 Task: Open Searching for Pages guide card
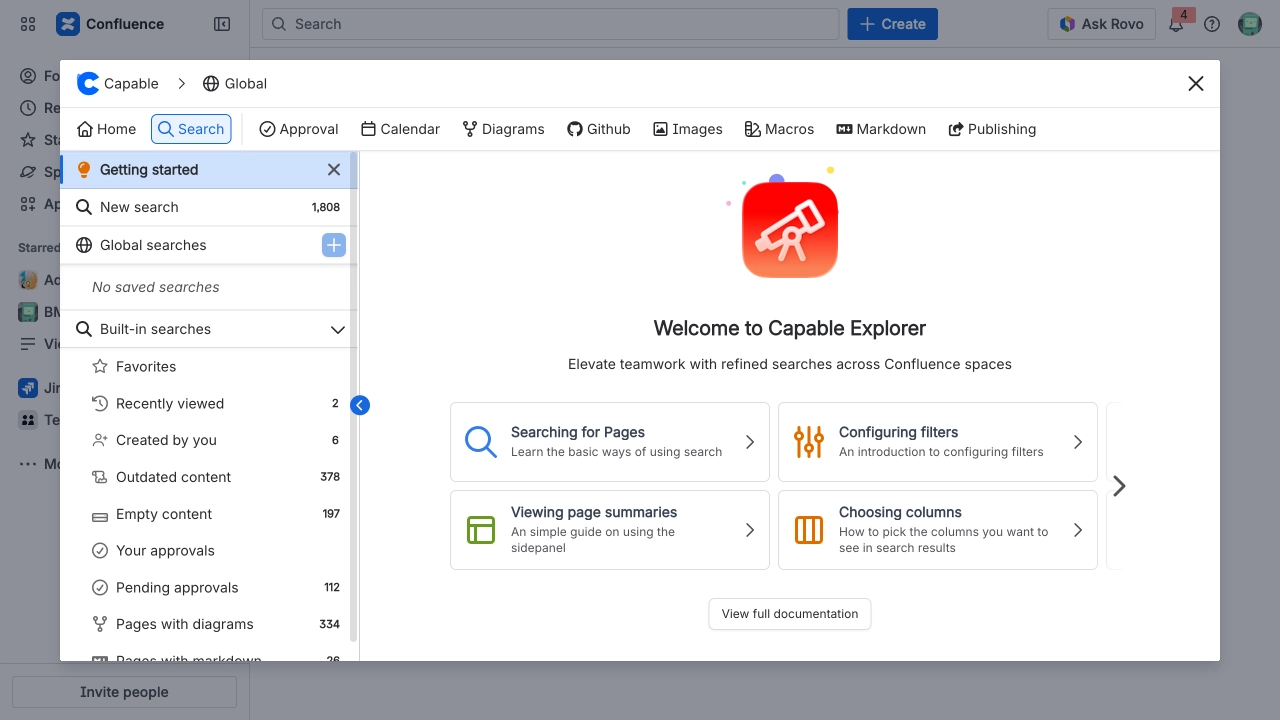(x=610, y=442)
